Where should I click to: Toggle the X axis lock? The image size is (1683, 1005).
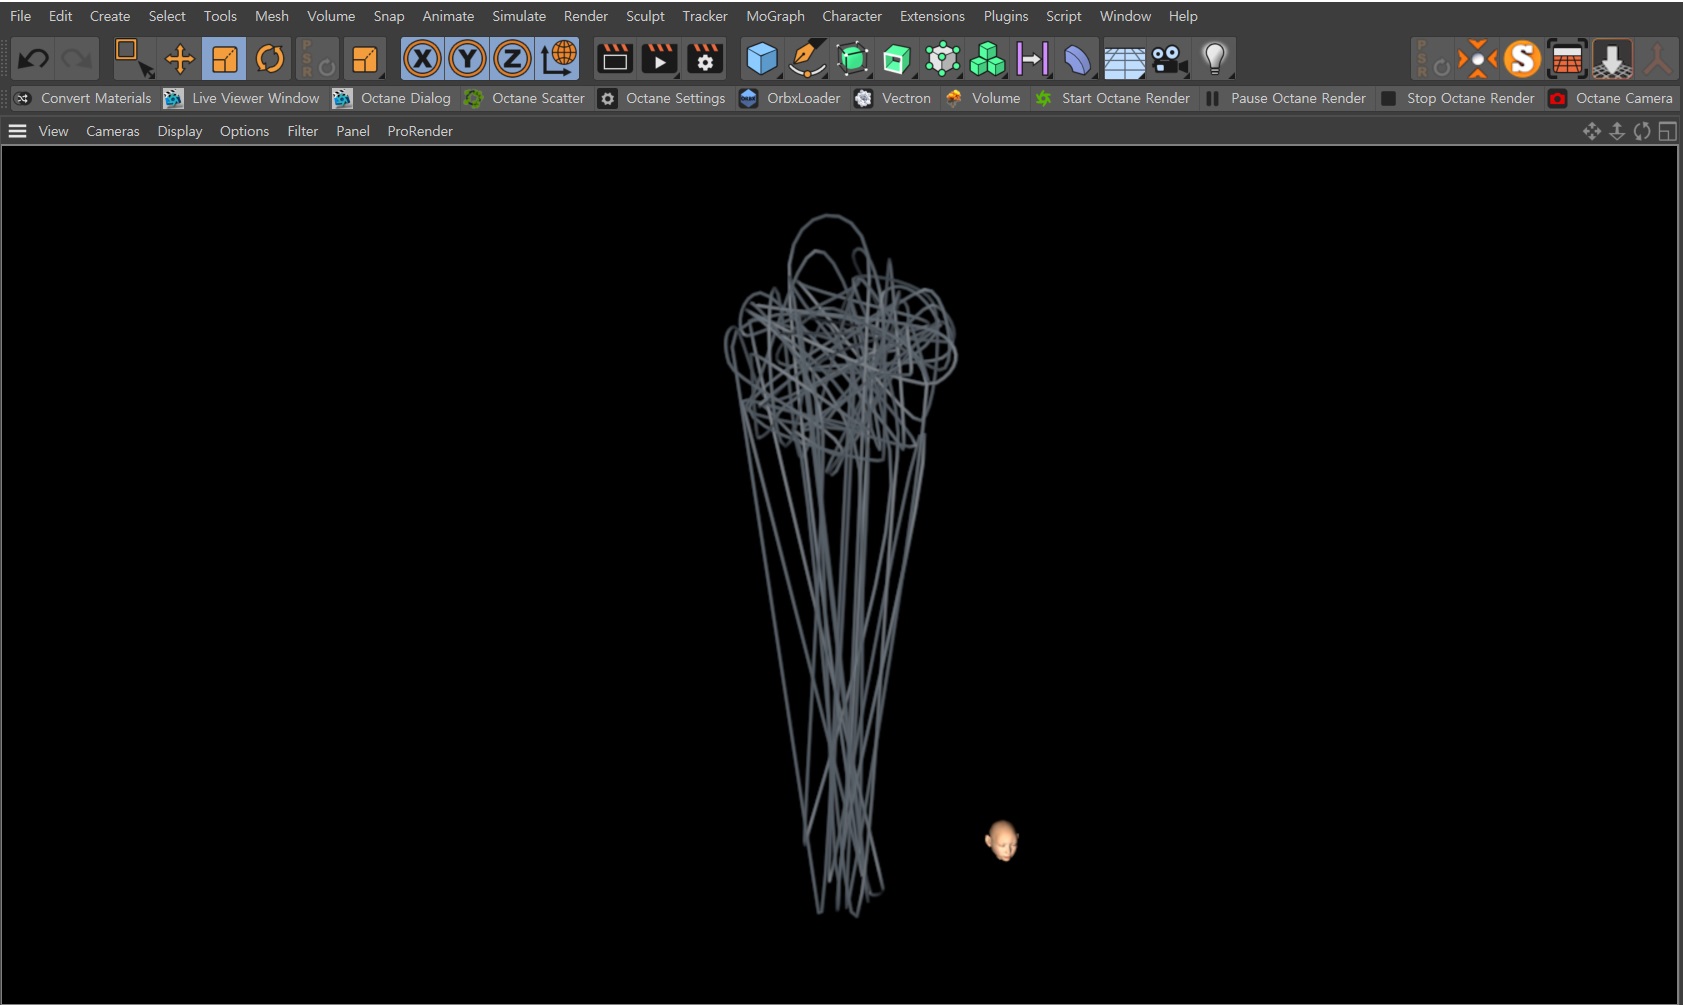pyautogui.click(x=422, y=59)
